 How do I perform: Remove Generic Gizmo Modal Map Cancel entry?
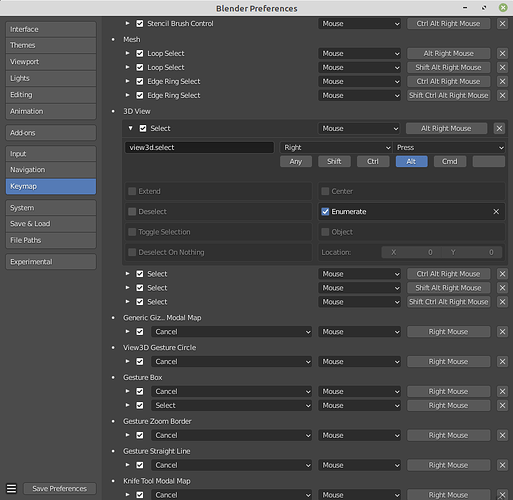click(x=502, y=332)
